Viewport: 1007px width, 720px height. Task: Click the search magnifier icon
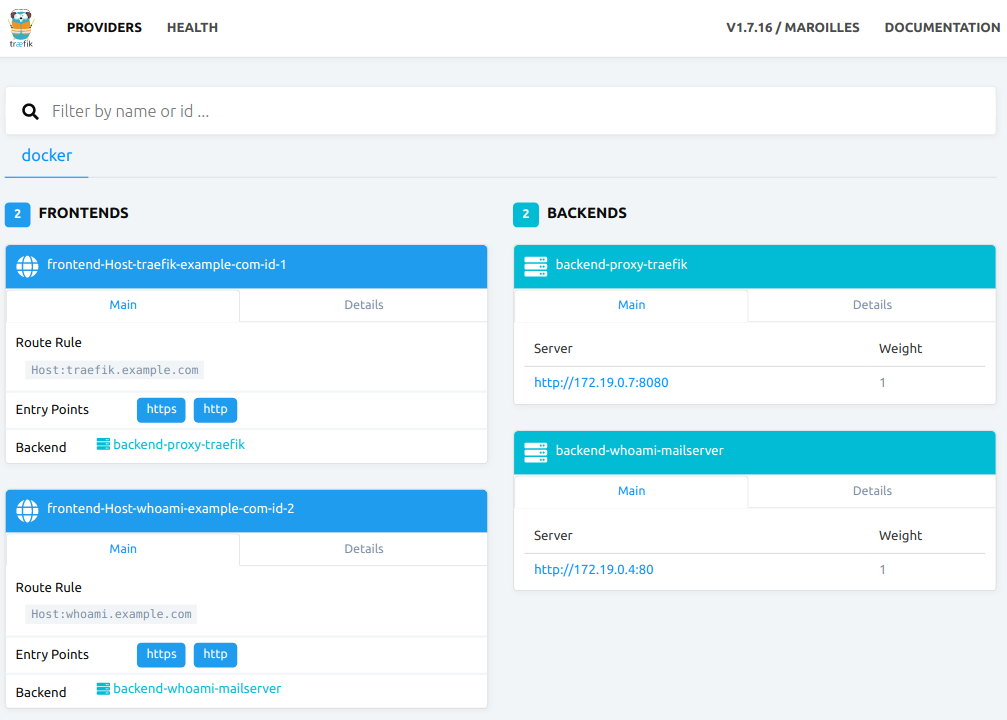(30, 112)
